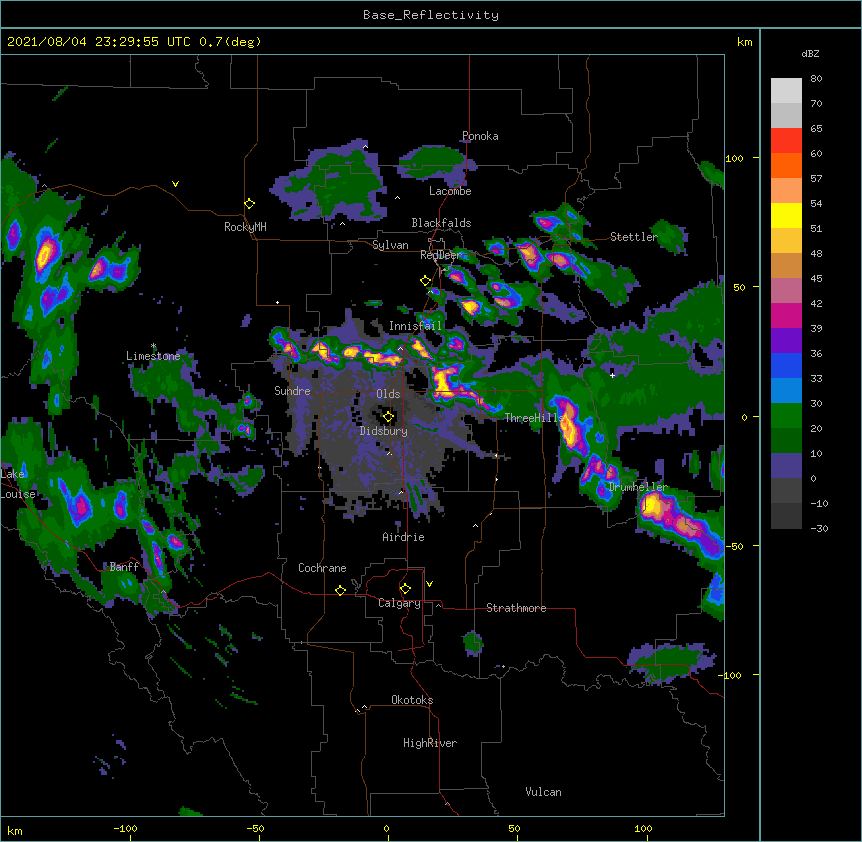Select the radar site diamond between Olds and Didsbury

[x=389, y=417]
